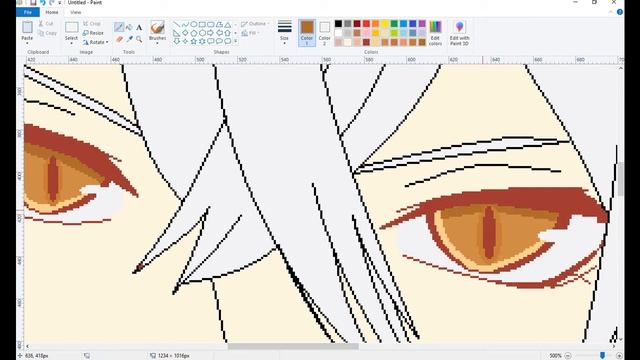
Task: Pick the red color swatch
Action: (x=366, y=24)
